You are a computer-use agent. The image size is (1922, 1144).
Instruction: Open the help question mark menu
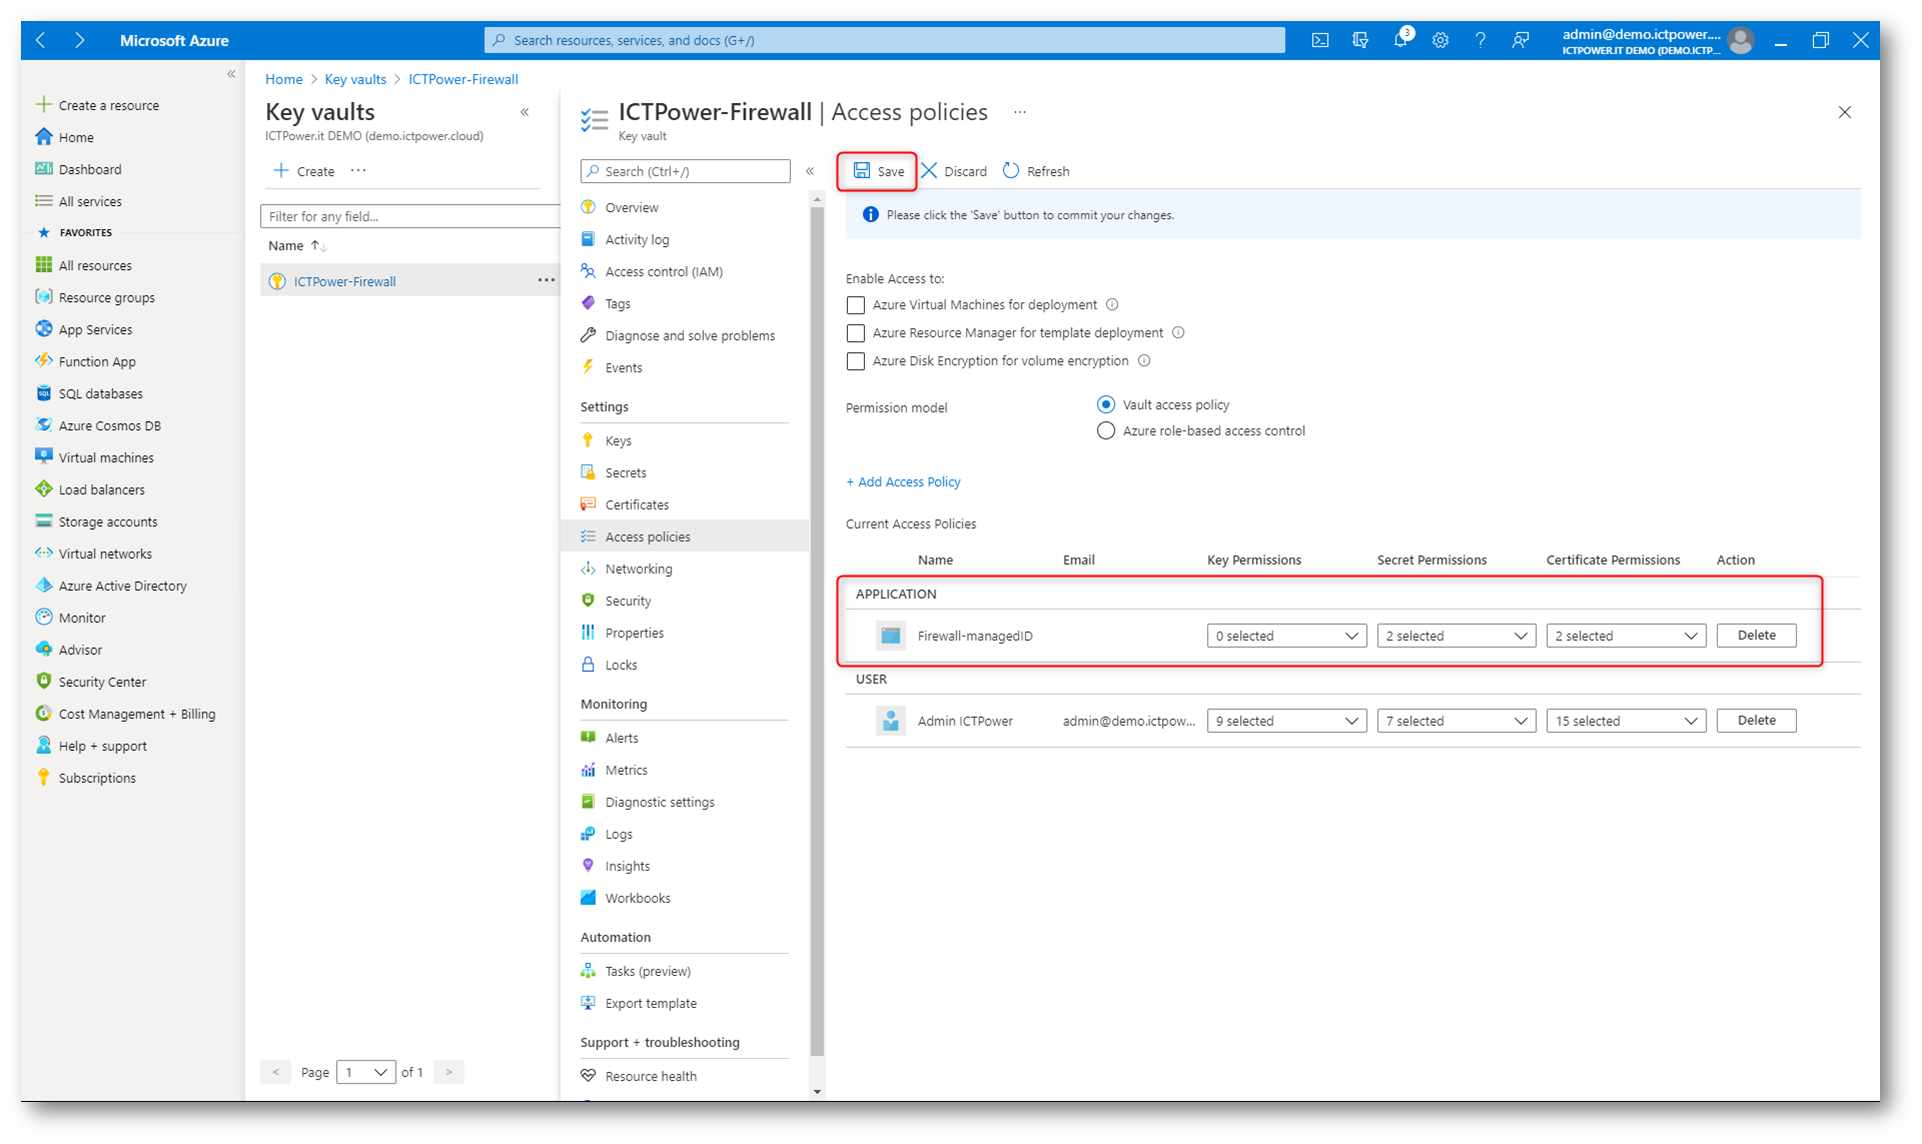(1480, 40)
